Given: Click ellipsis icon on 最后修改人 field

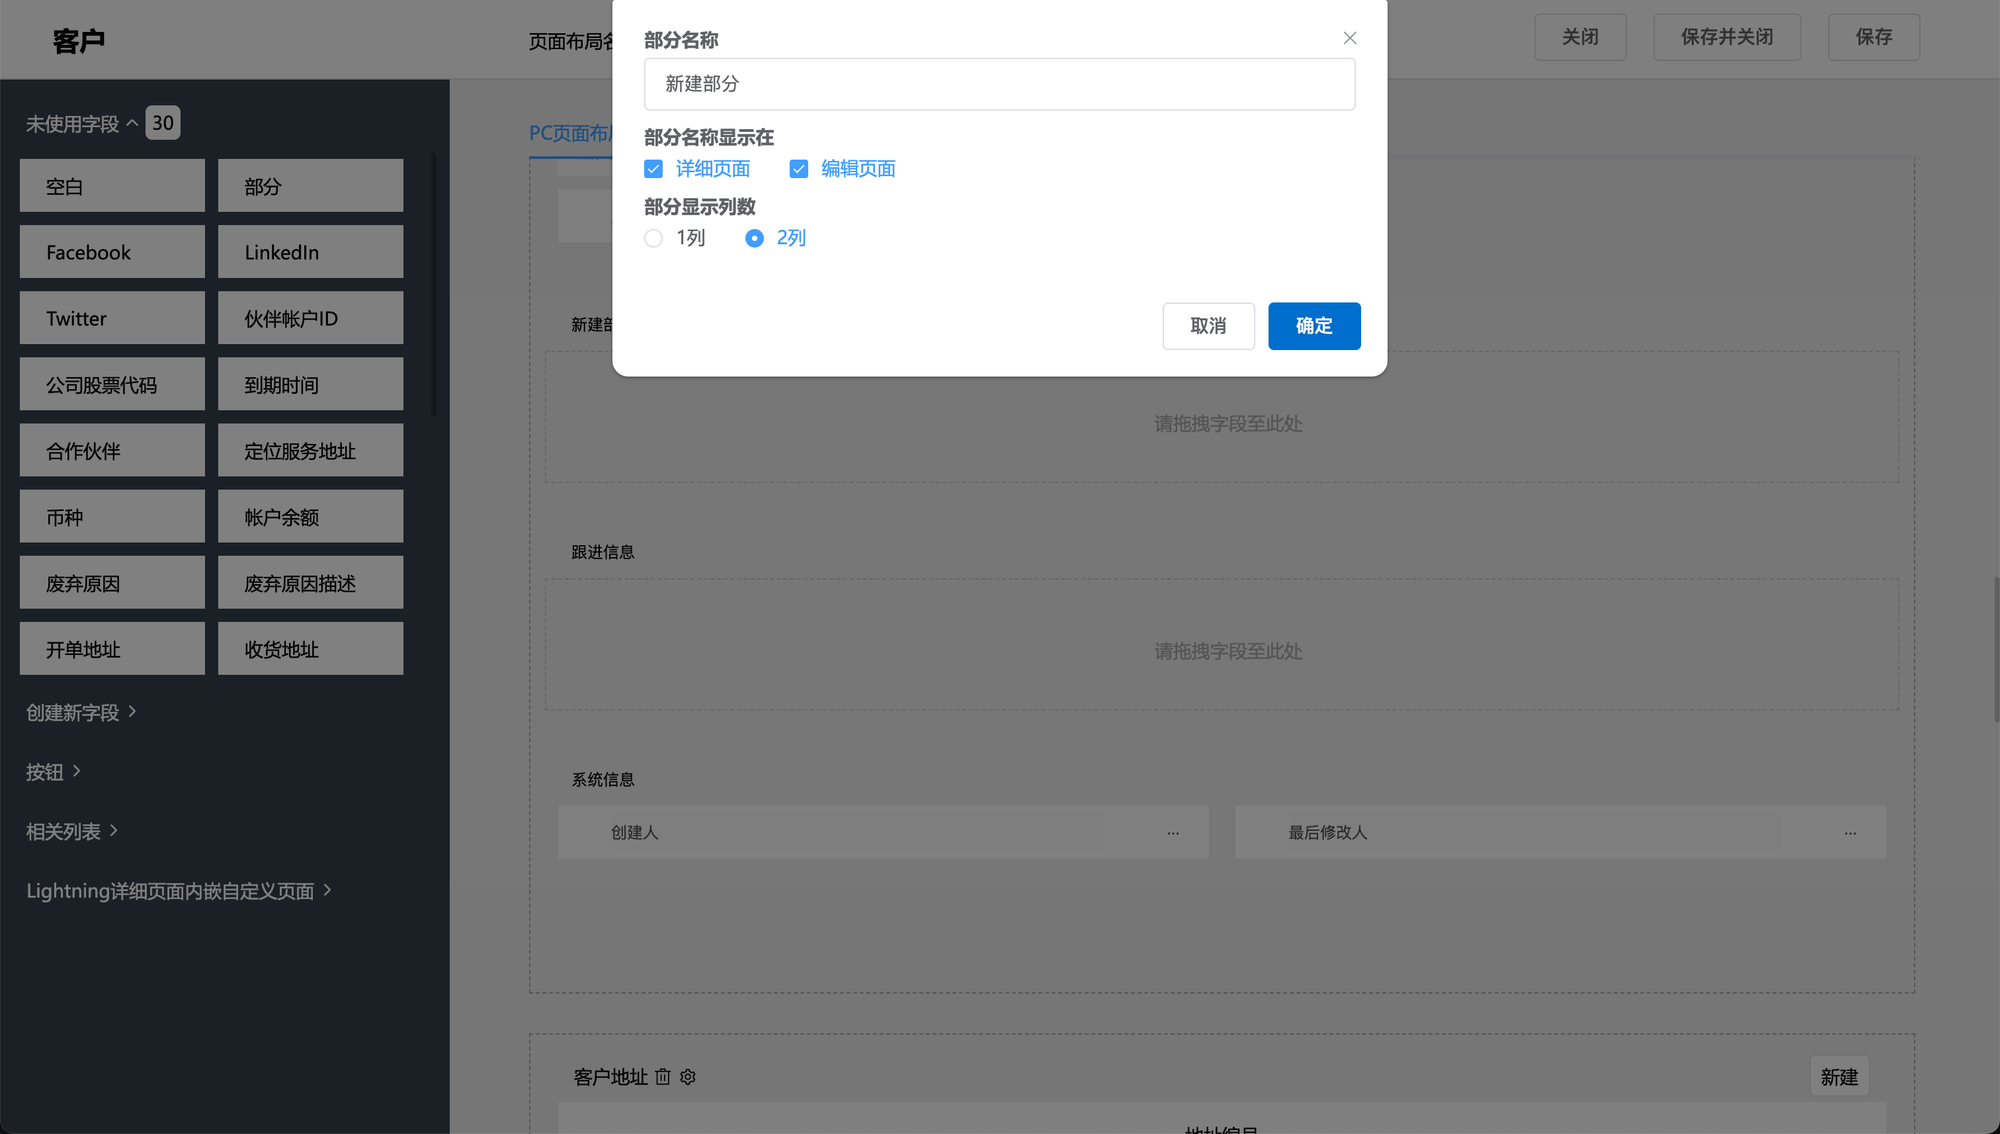Looking at the screenshot, I should 1850,833.
